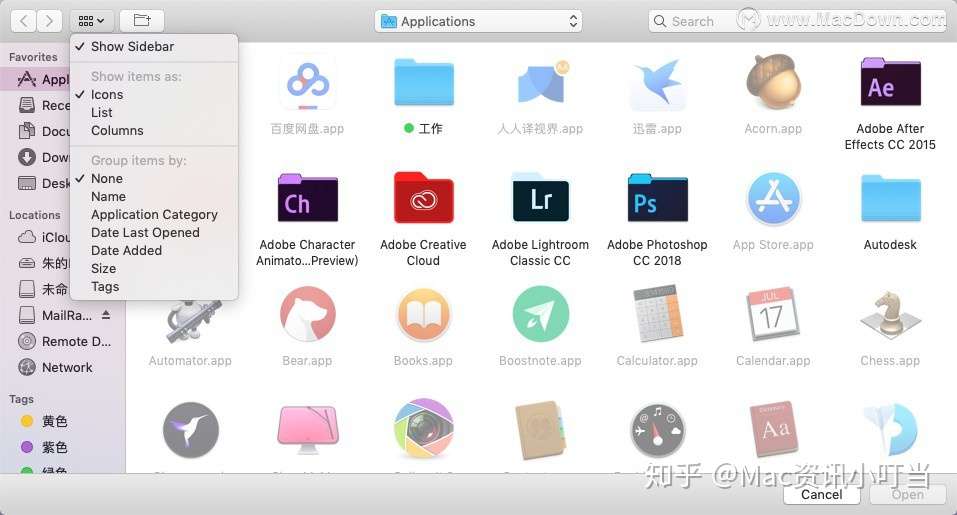Group items by Application Category
Viewport: 957px width, 515px height.
pos(154,215)
